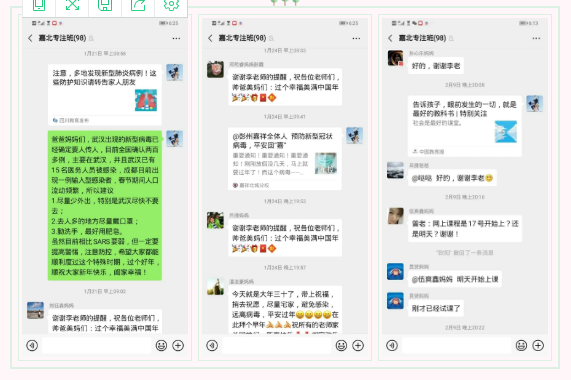Click sender avatar beside the green message

(x=174, y=139)
